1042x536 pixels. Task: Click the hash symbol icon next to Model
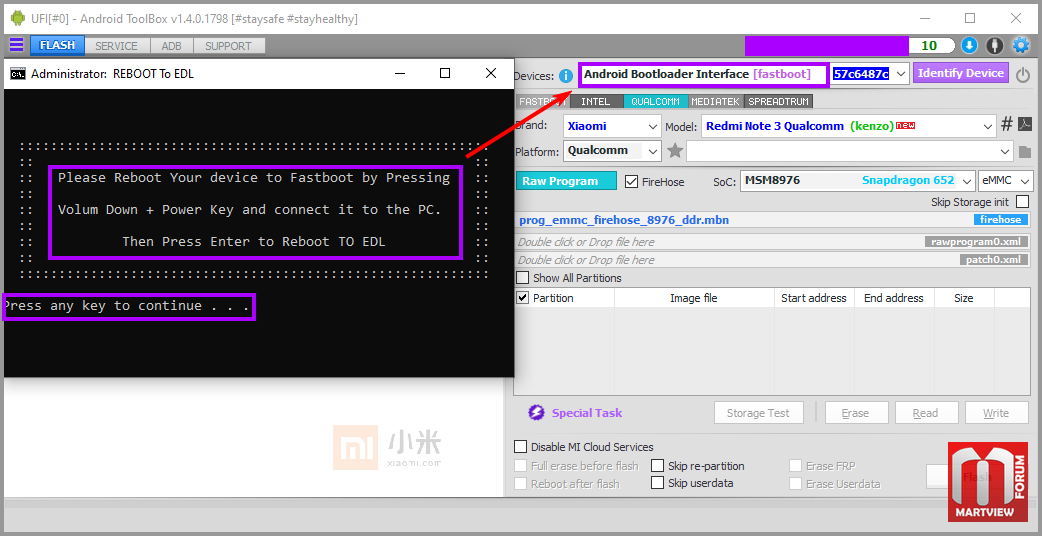click(x=1007, y=124)
